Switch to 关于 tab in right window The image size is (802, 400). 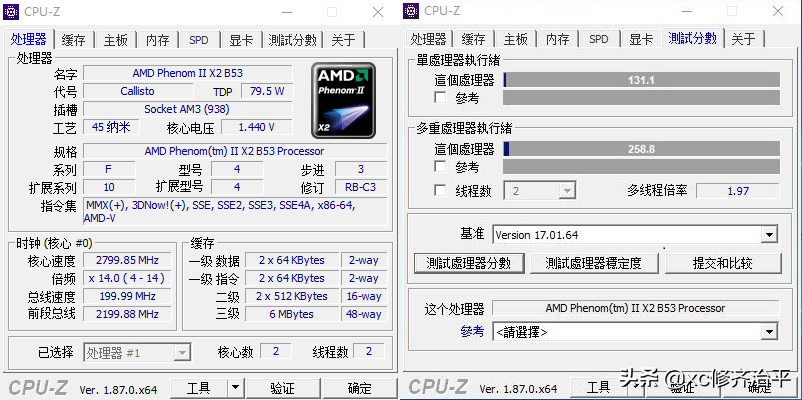[743, 39]
